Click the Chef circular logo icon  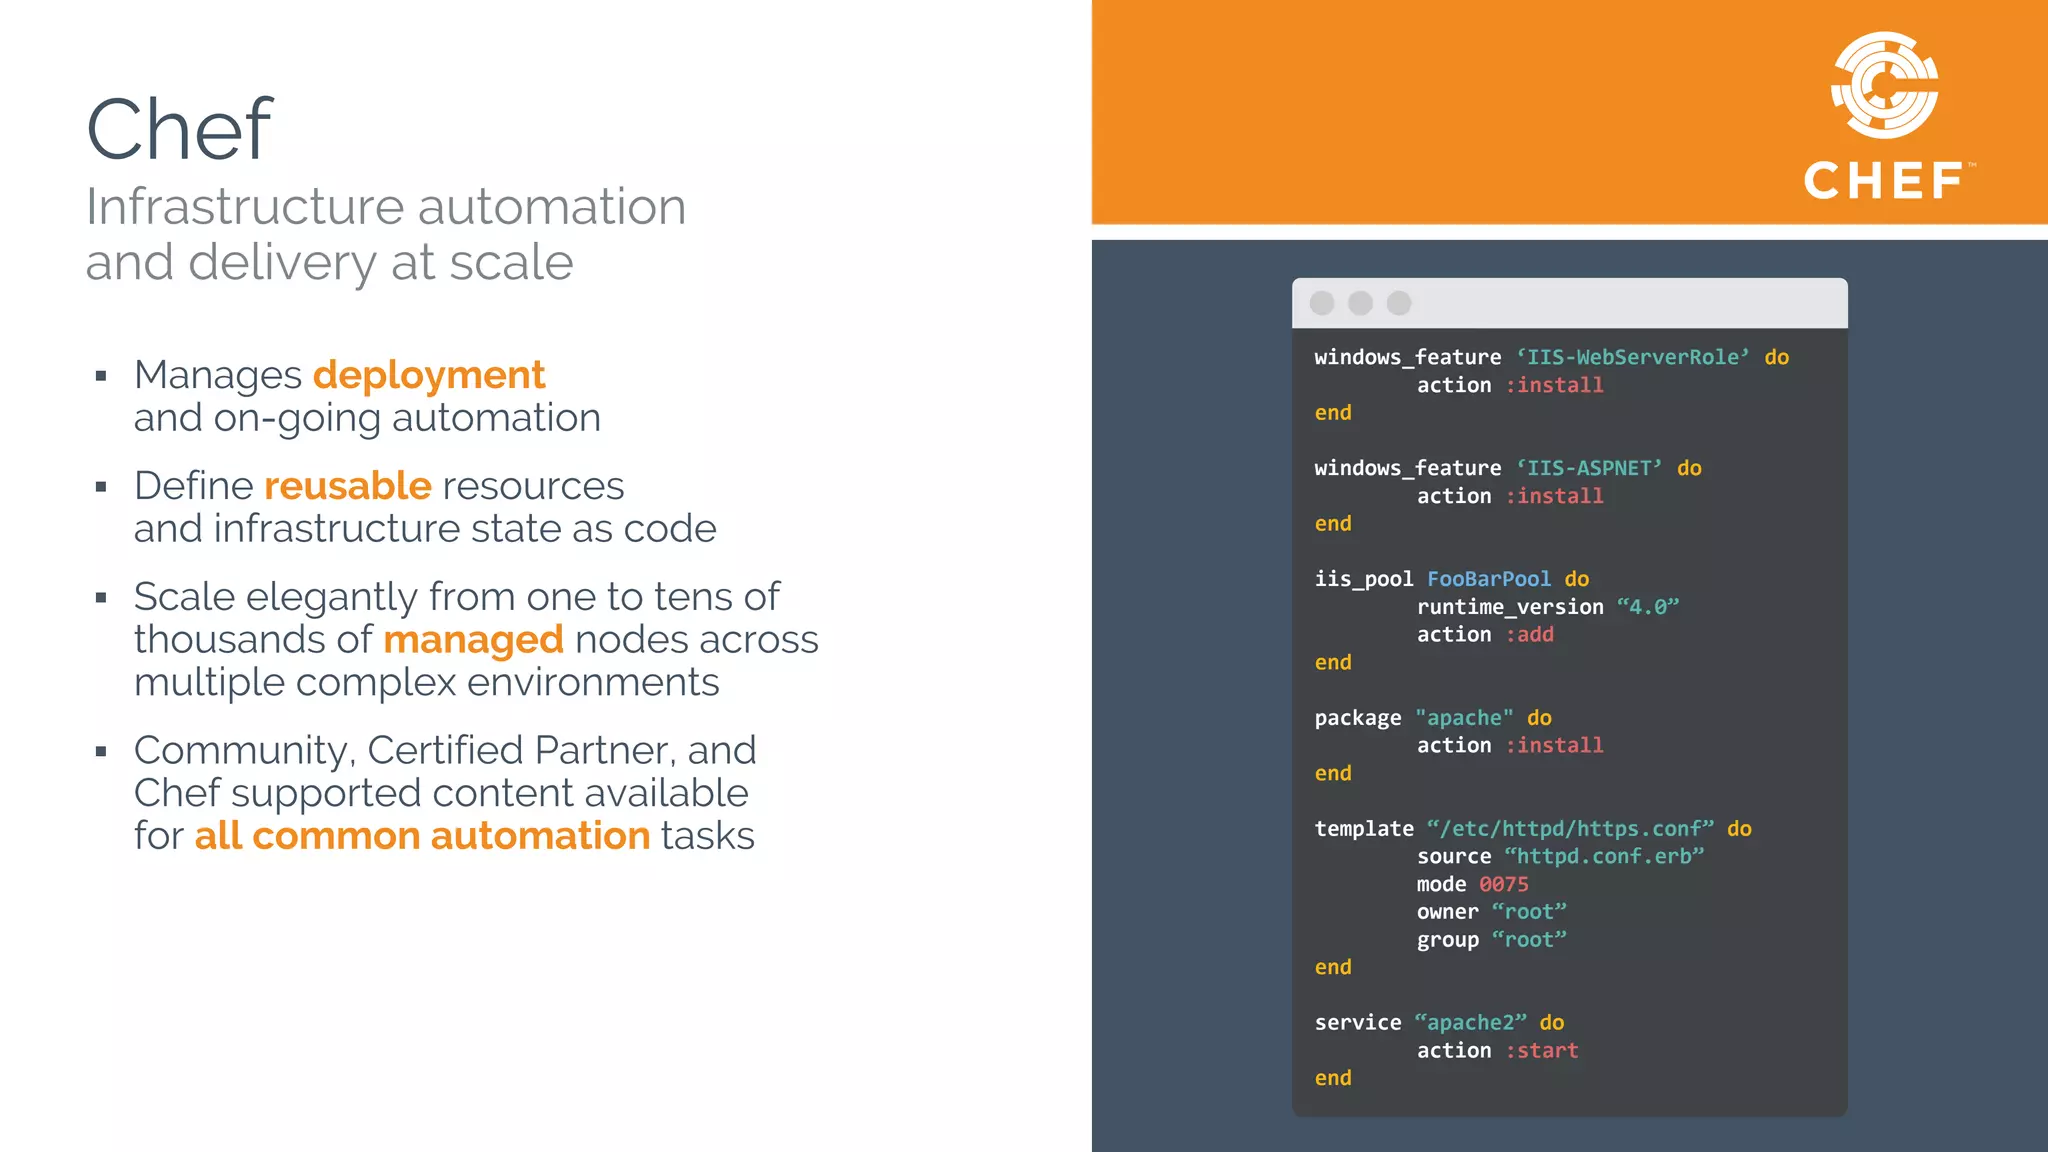(1884, 85)
